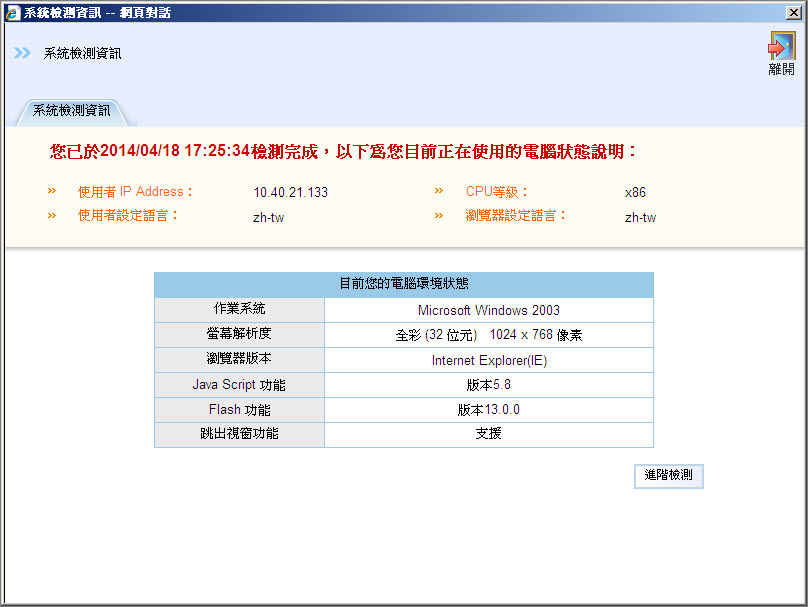Click the arrow bullet before 使用者設定語言
Screen dimensions: 808x607
tap(52, 216)
